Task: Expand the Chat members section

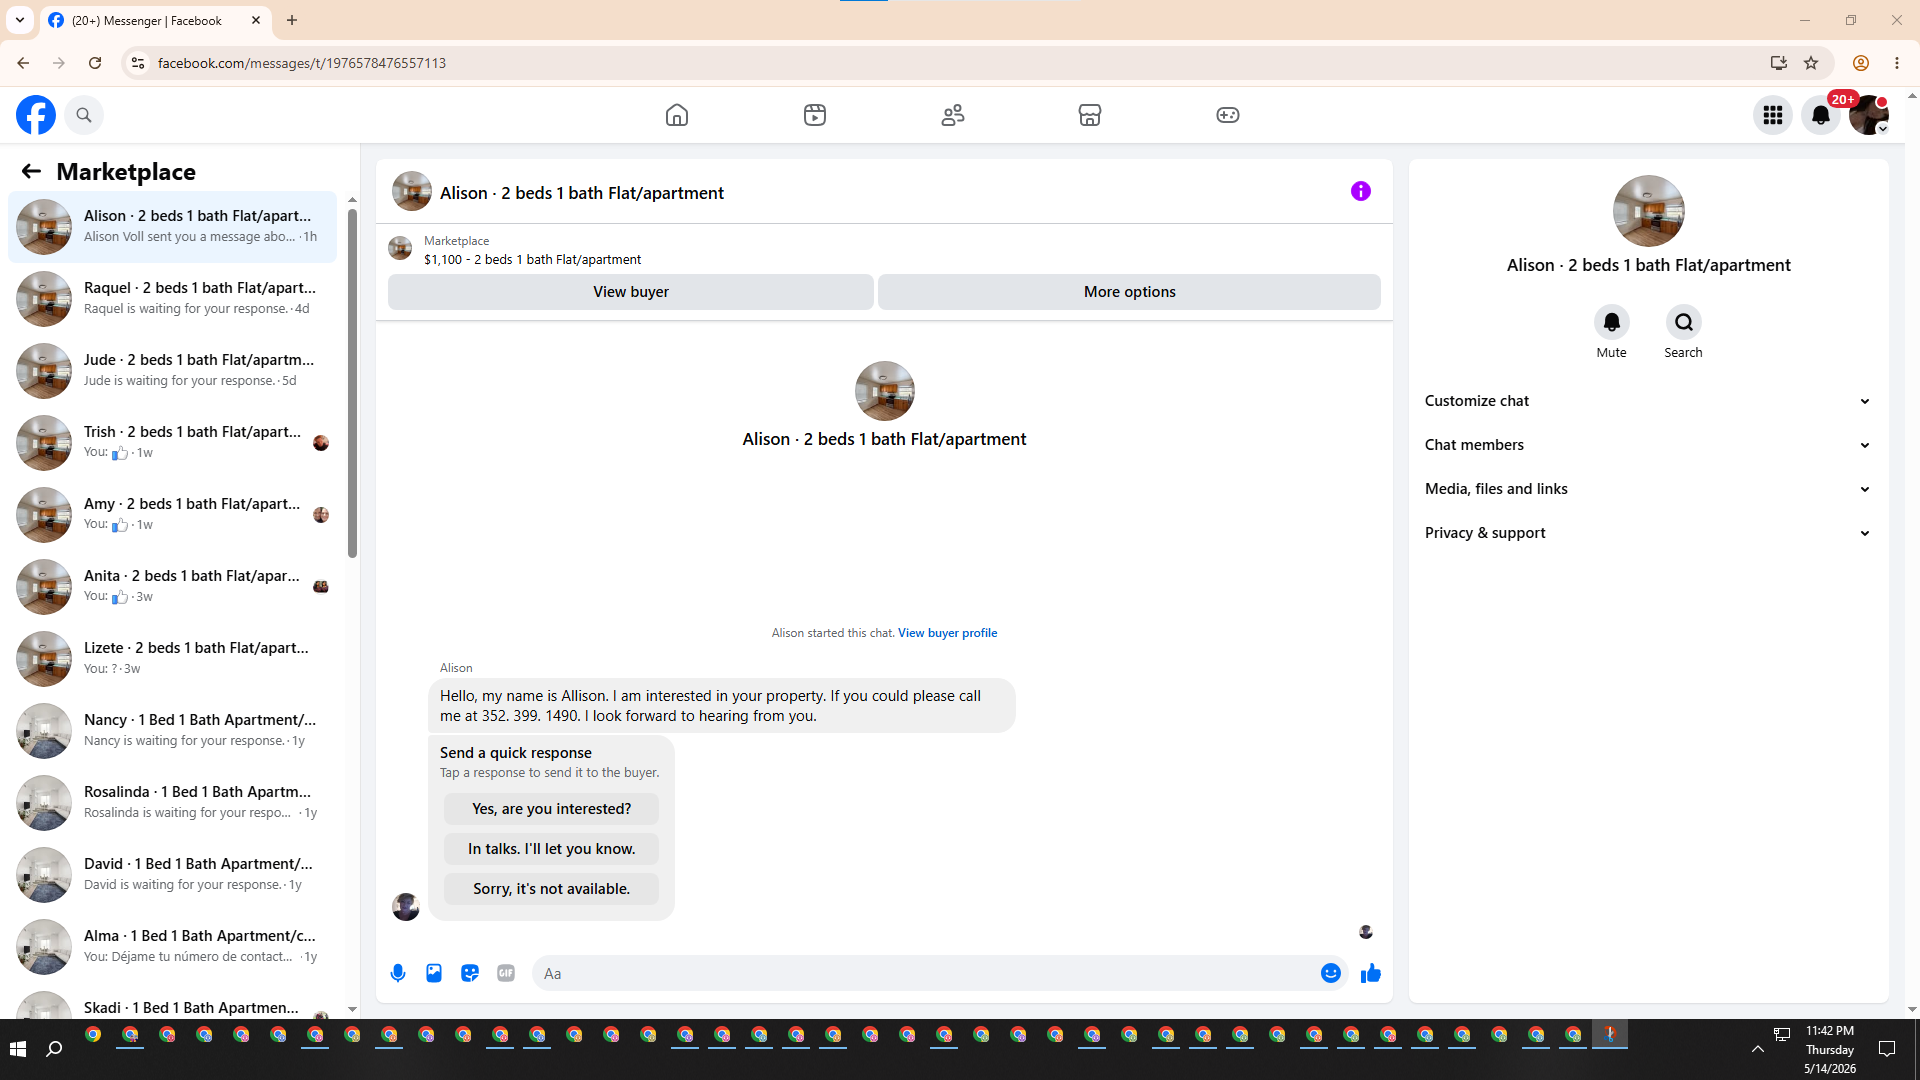Action: (x=1648, y=445)
